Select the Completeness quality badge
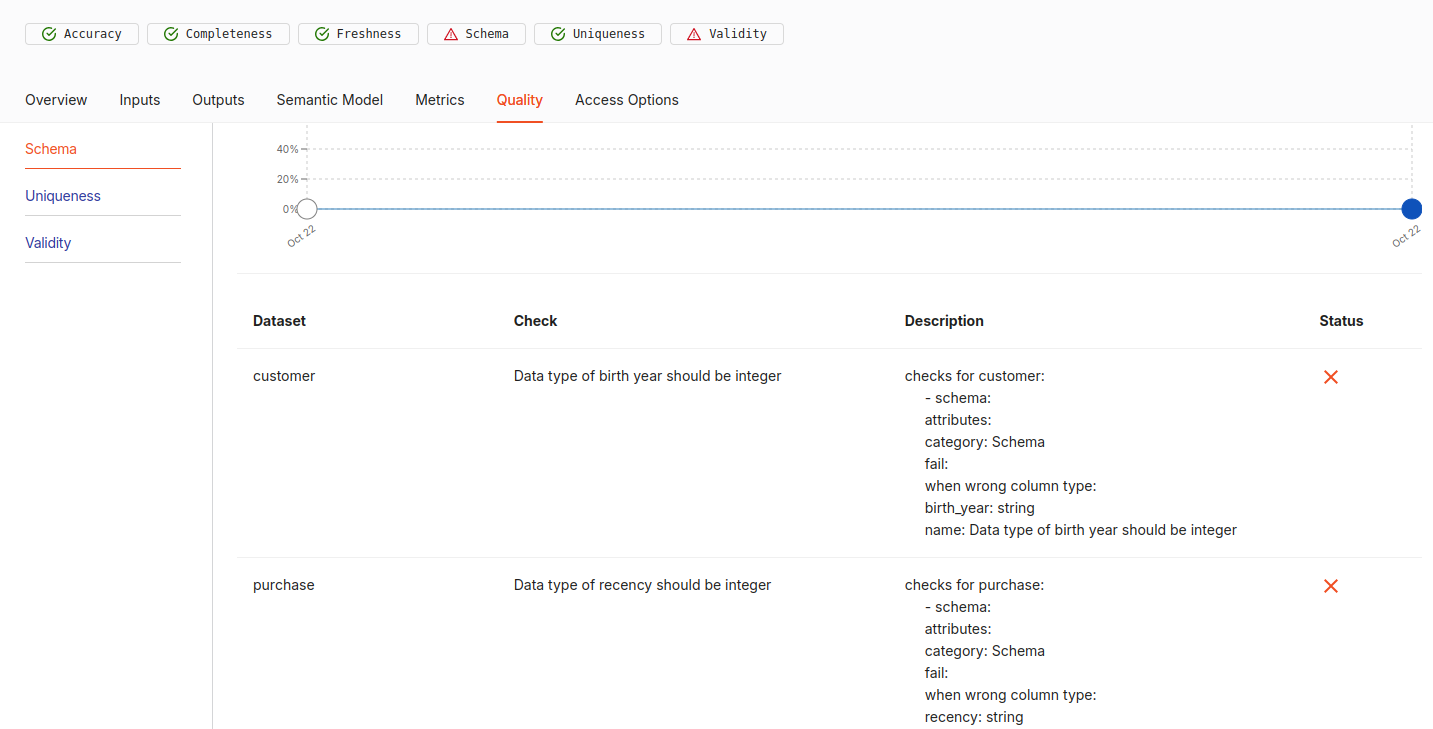 coord(218,34)
